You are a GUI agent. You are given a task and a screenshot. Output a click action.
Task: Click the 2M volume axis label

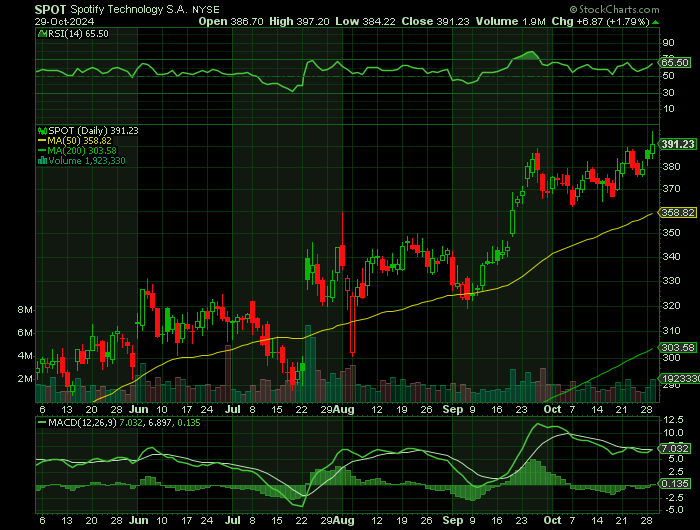(x=25, y=379)
